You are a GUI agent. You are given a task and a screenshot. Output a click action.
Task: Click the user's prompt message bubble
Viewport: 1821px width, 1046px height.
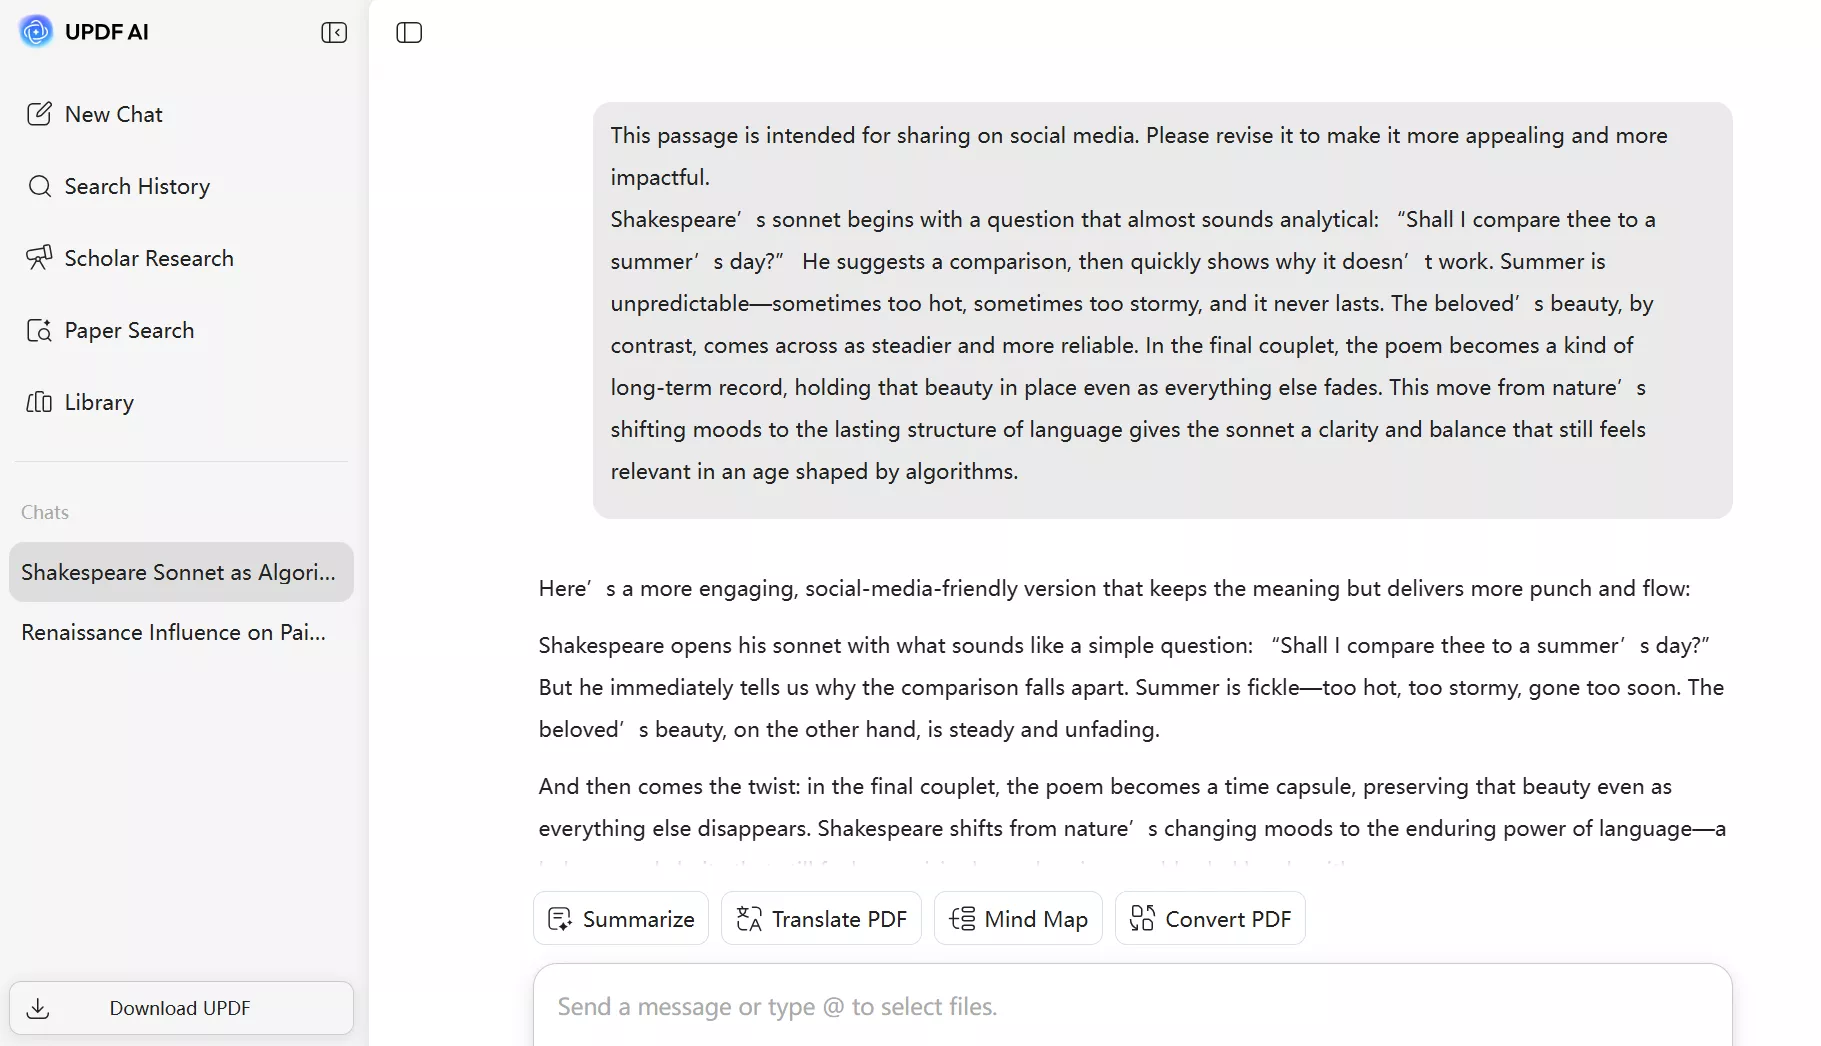[x=1162, y=310]
